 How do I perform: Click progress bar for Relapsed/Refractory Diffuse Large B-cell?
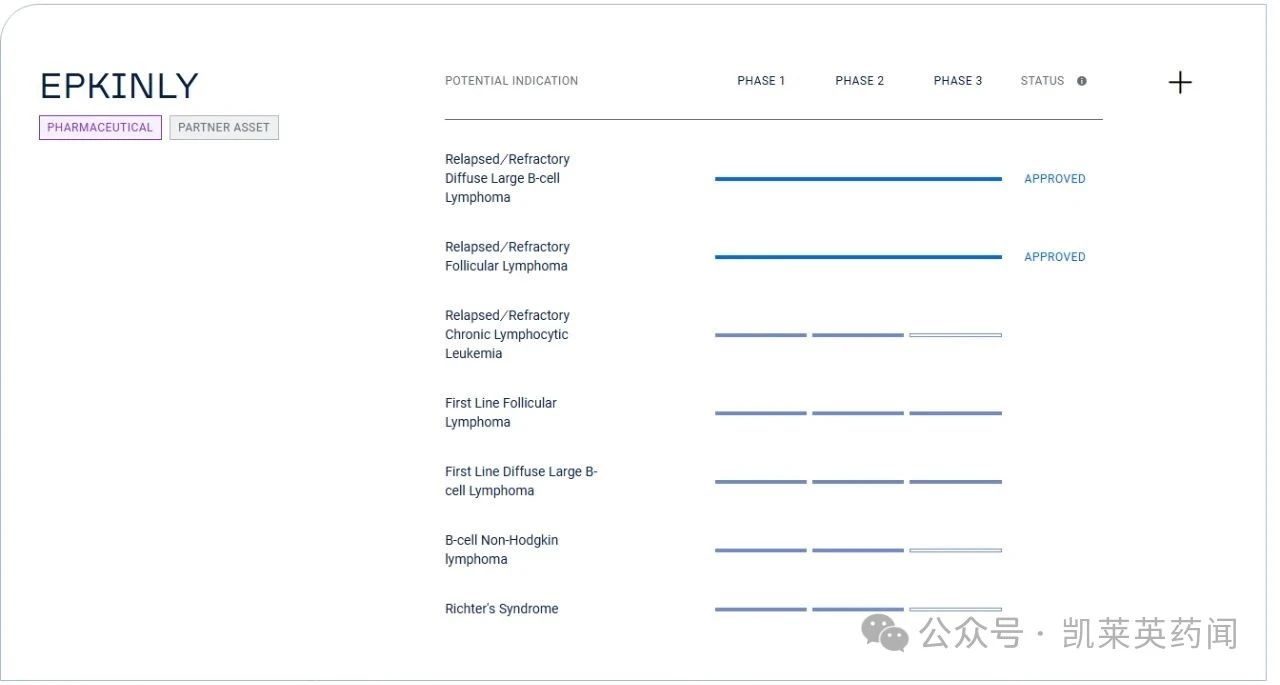tap(858, 179)
